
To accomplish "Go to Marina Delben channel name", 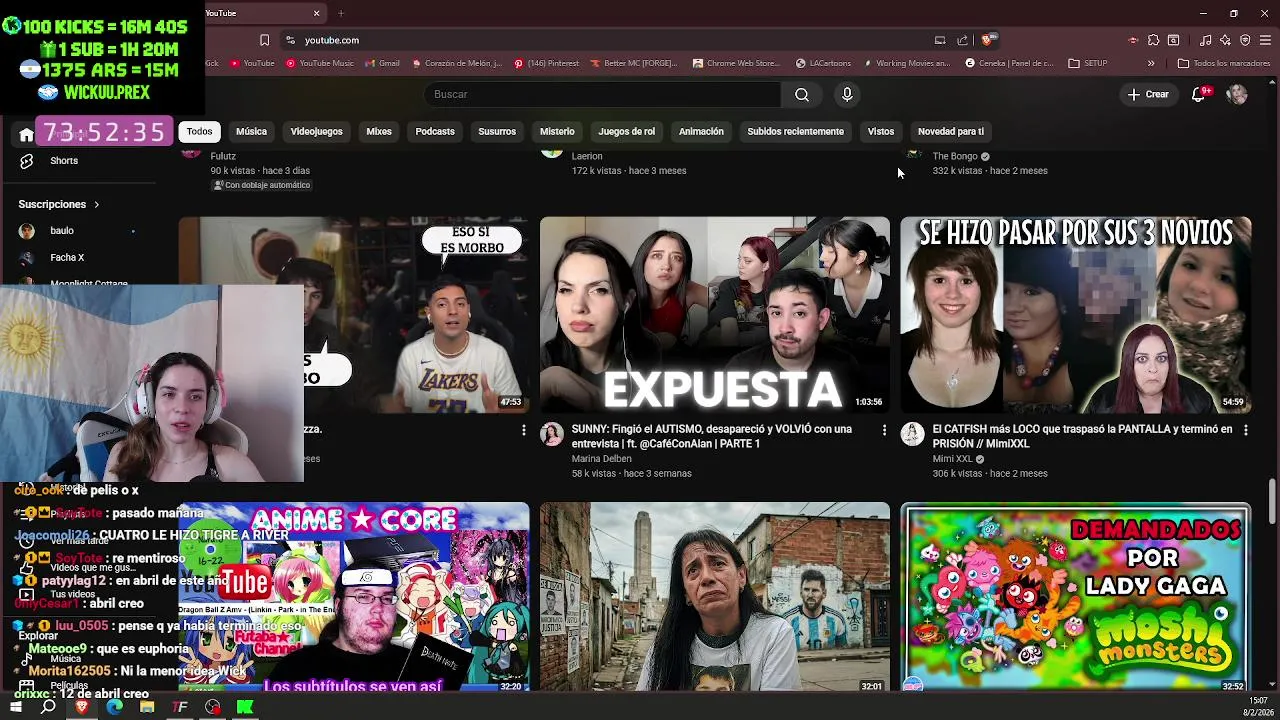I will [x=601, y=459].
